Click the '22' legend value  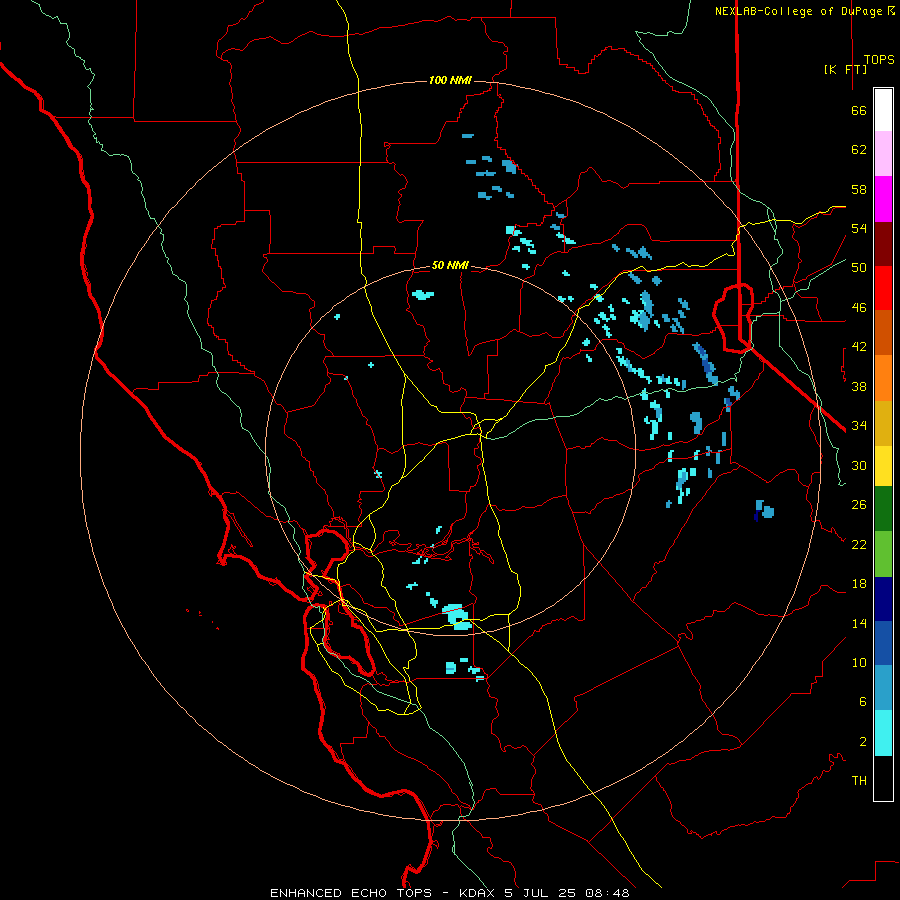coord(859,544)
